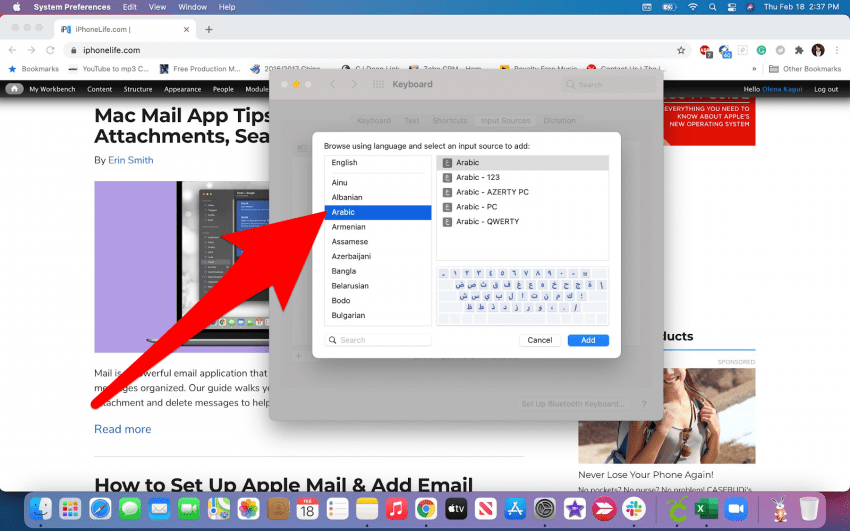The height and width of the screenshot is (531, 850).
Task: Open the Apple menu
Action: coord(16,7)
